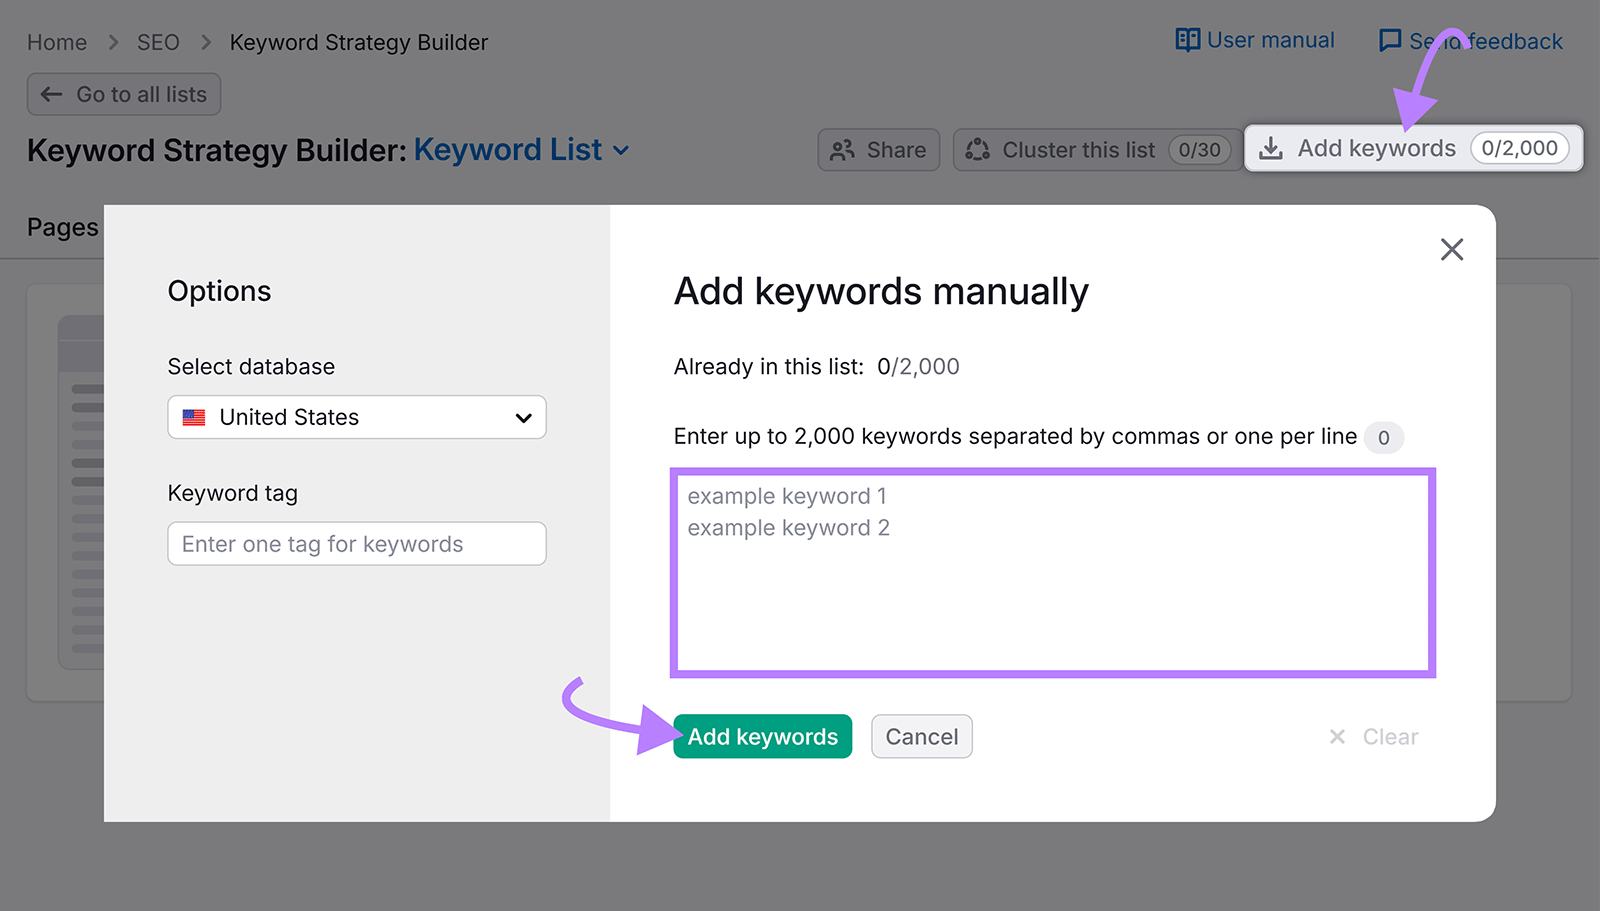Open database chevron to change country
This screenshot has height=911, width=1600.
click(524, 417)
